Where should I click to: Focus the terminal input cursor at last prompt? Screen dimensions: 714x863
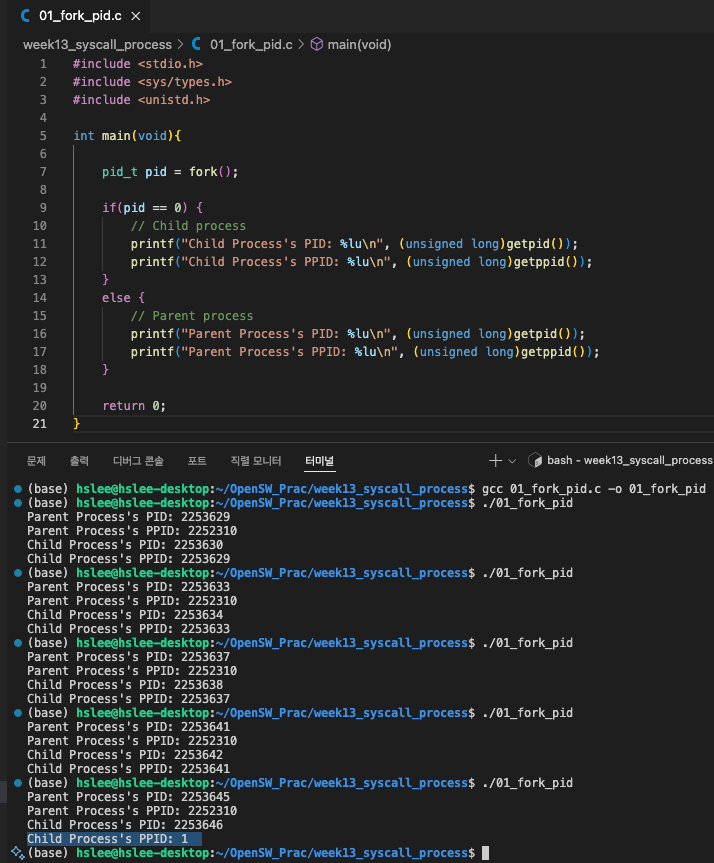[x=485, y=853]
